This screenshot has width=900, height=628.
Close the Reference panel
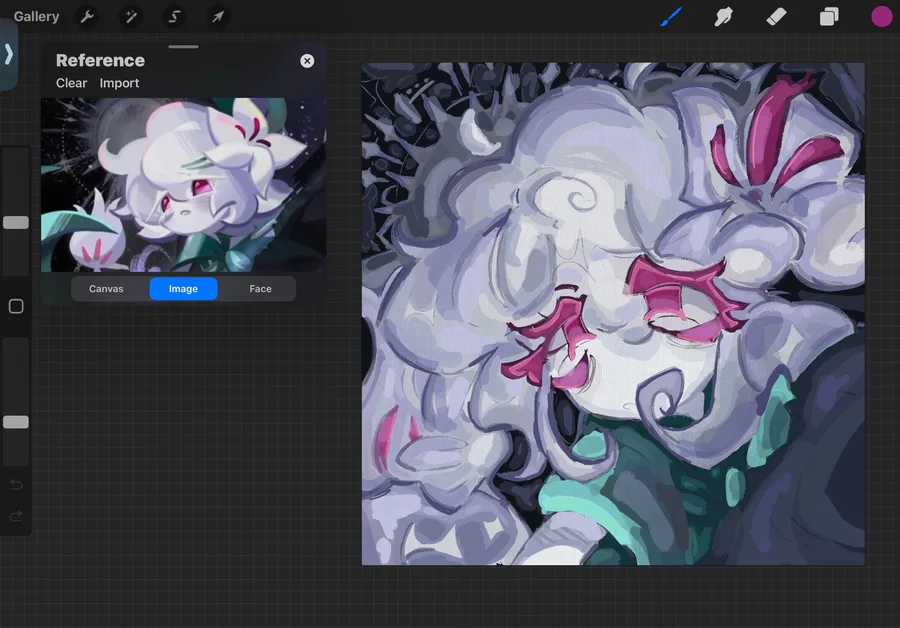307,61
